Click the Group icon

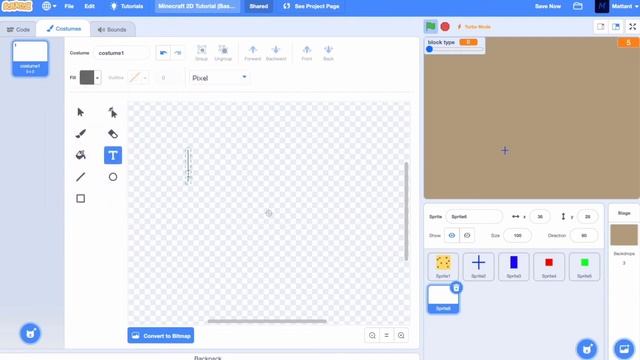pos(201,53)
